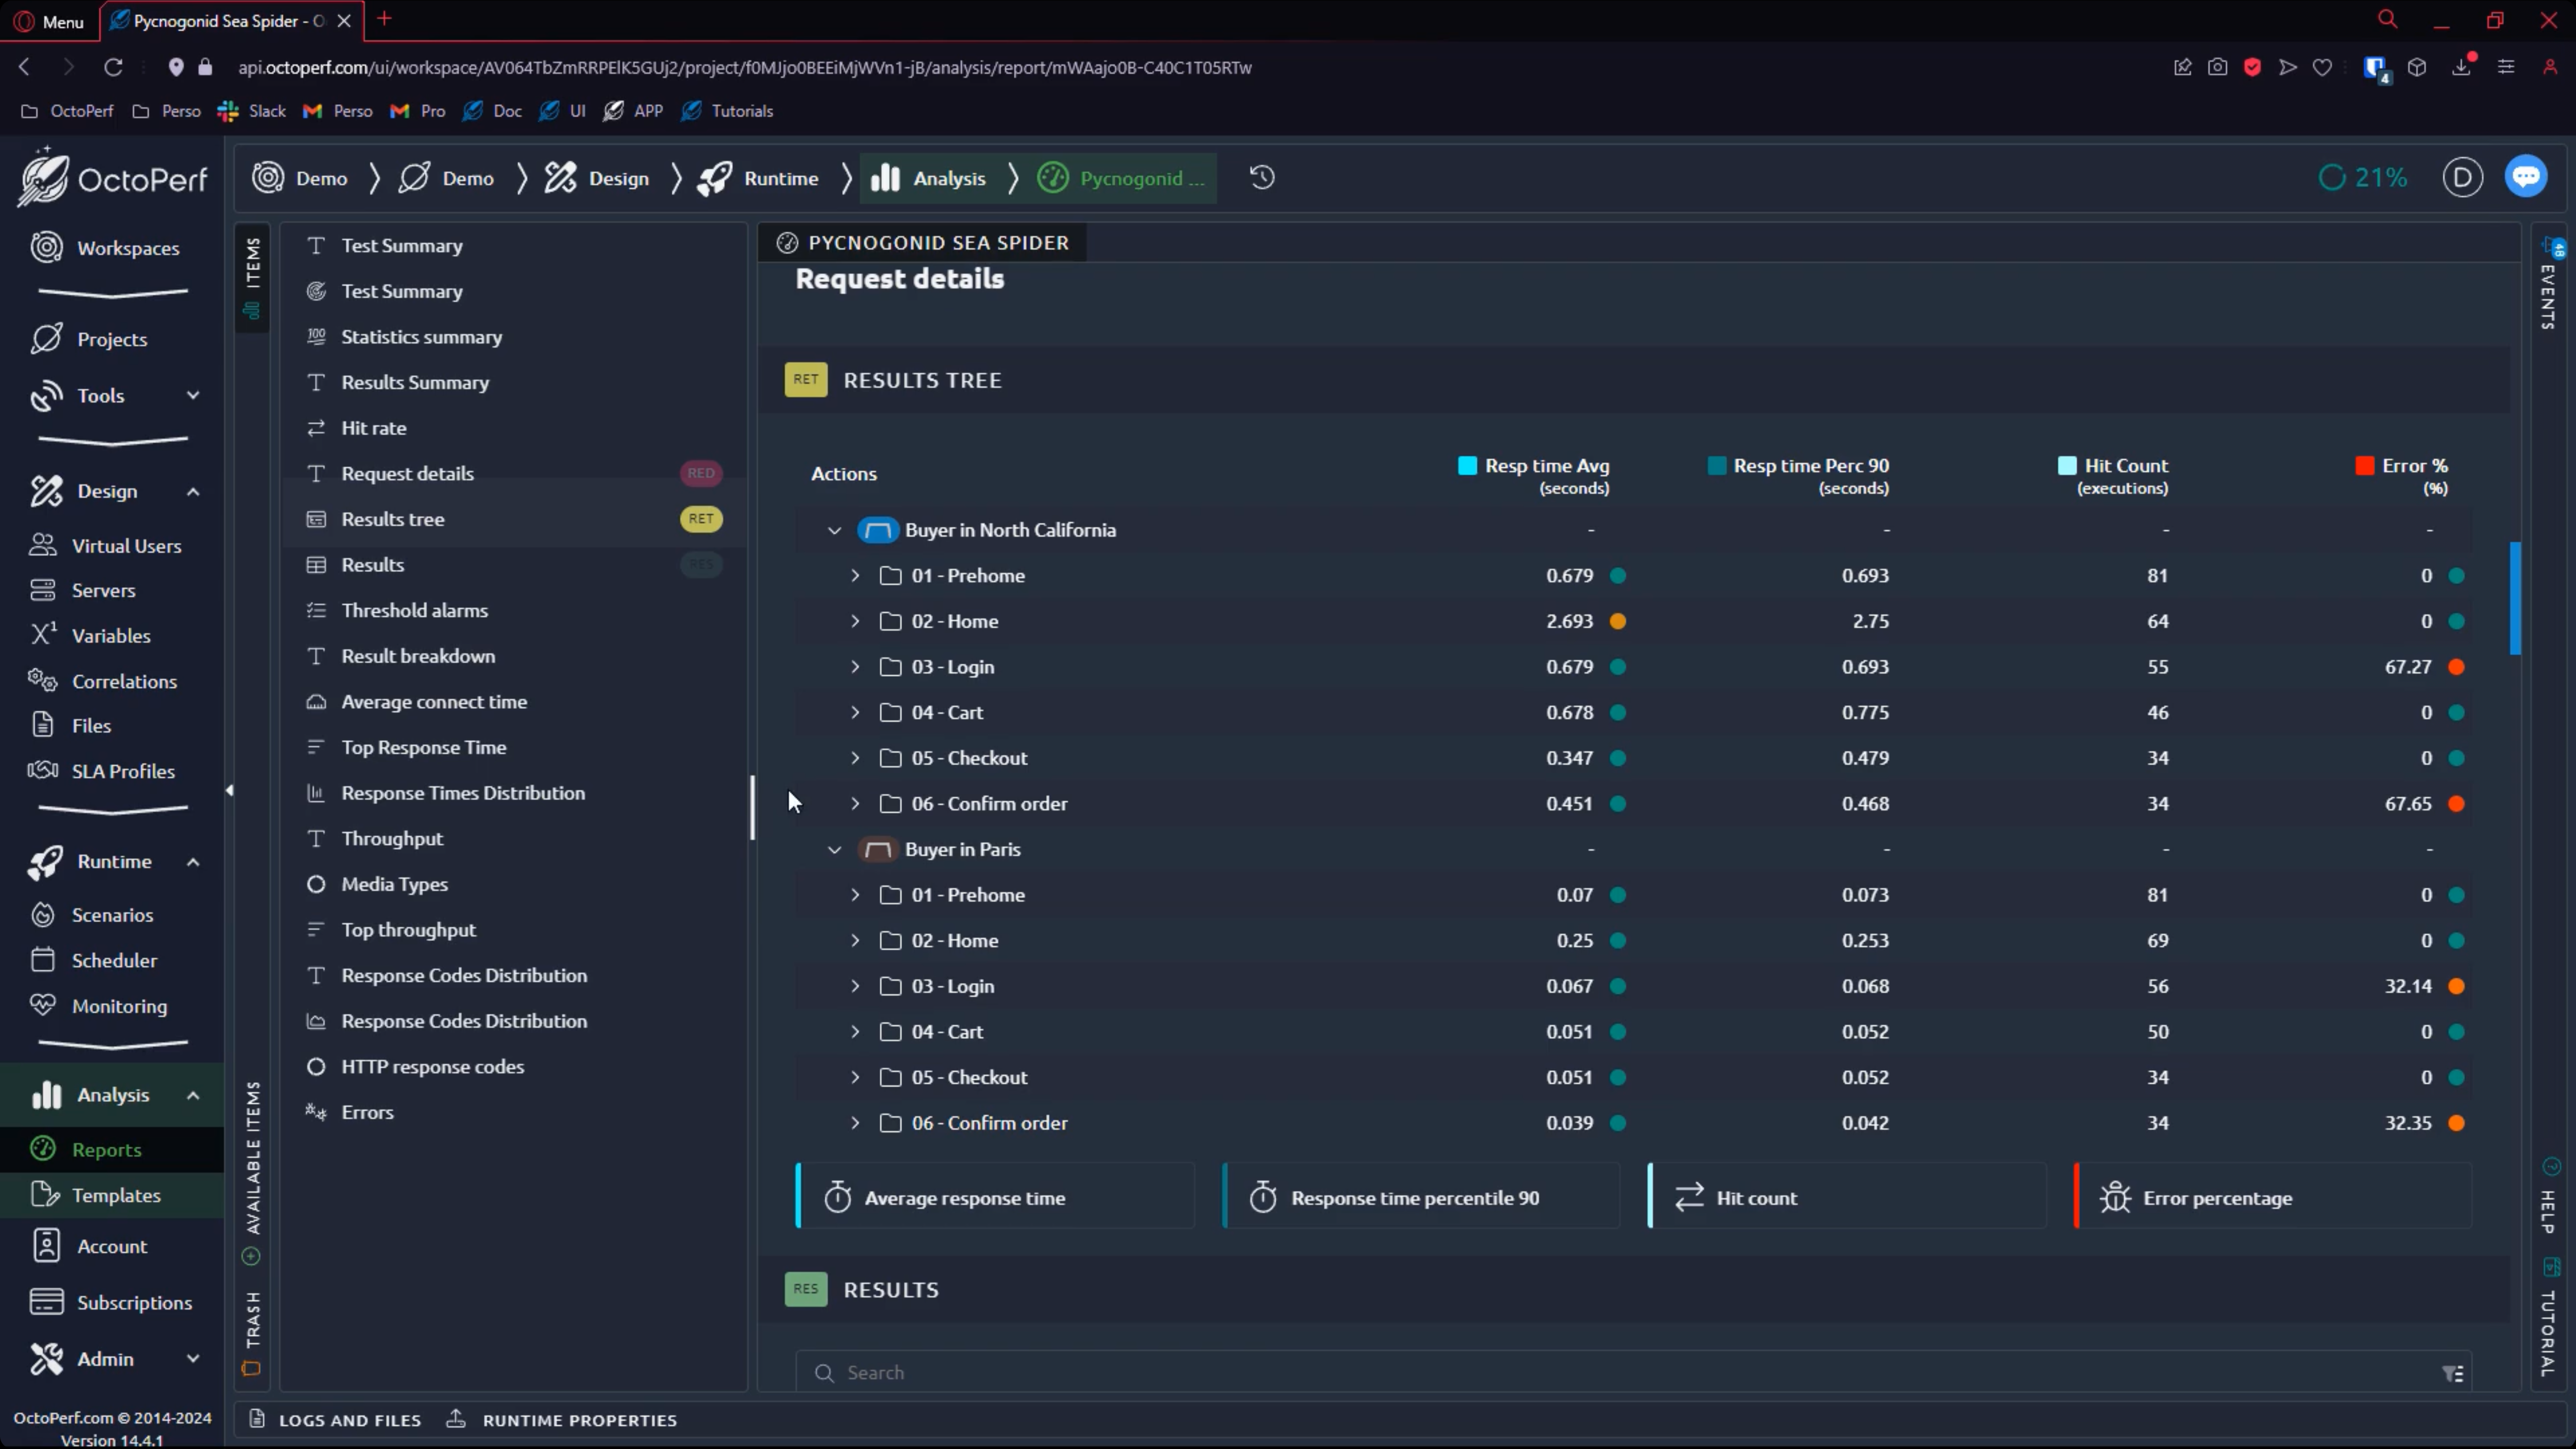2576x1449 pixels.
Task: Click the OctoPerf logo
Action: pos(112,178)
